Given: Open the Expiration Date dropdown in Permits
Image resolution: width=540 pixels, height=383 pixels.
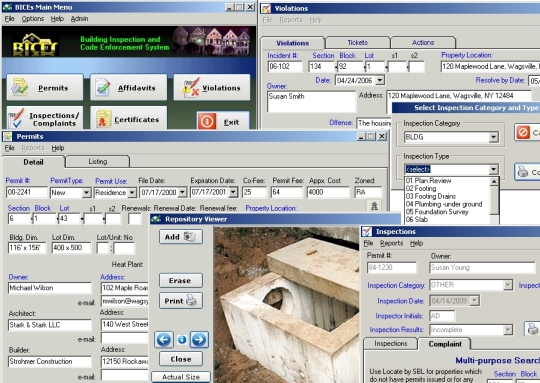Looking at the screenshot, I should tap(233, 192).
